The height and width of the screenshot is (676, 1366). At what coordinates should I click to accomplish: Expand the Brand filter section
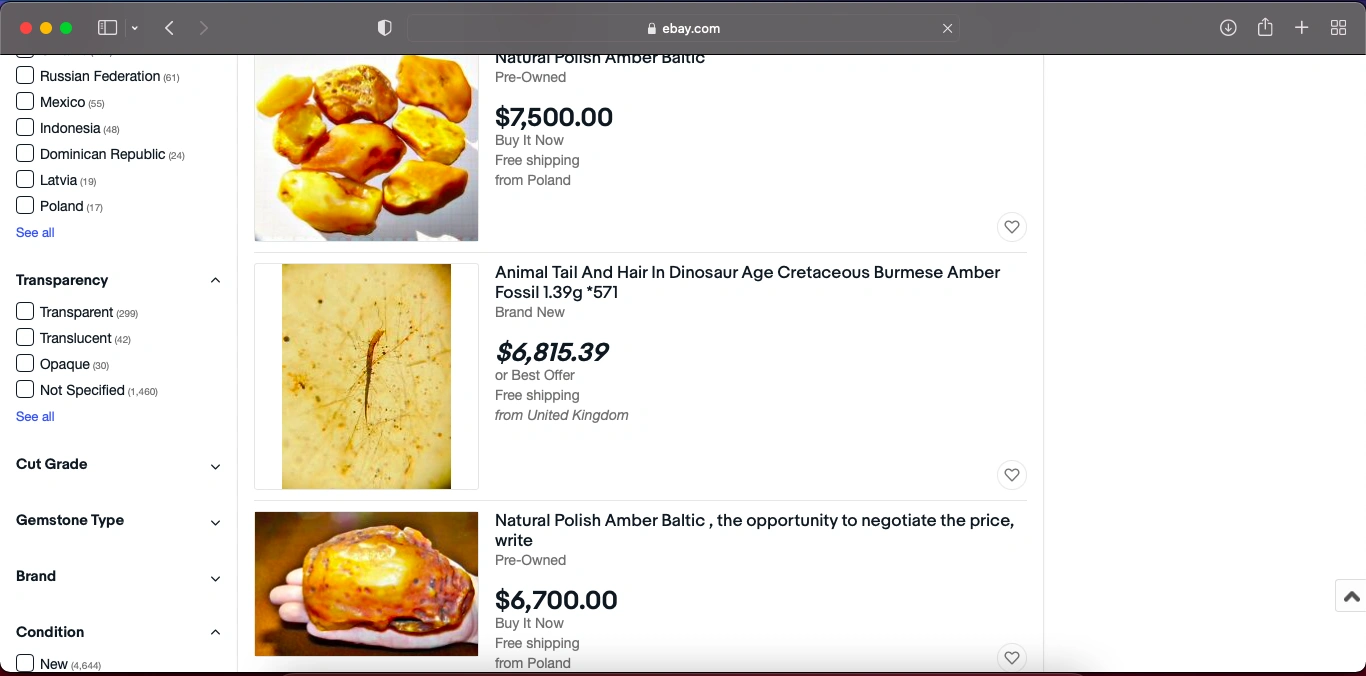[215, 578]
